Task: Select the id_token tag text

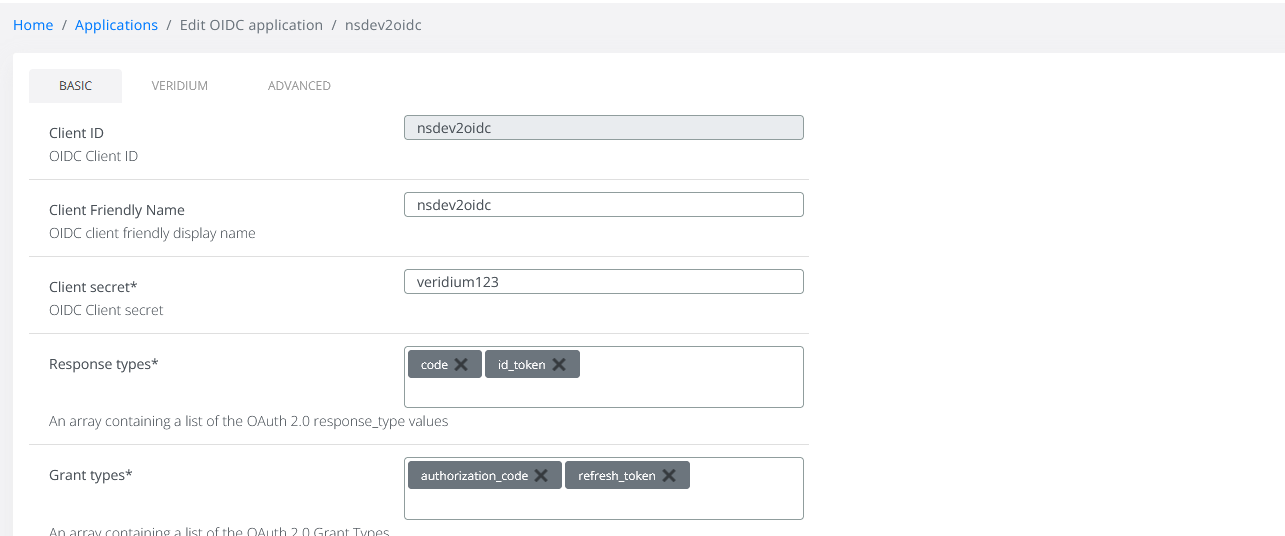Action: click(x=521, y=365)
